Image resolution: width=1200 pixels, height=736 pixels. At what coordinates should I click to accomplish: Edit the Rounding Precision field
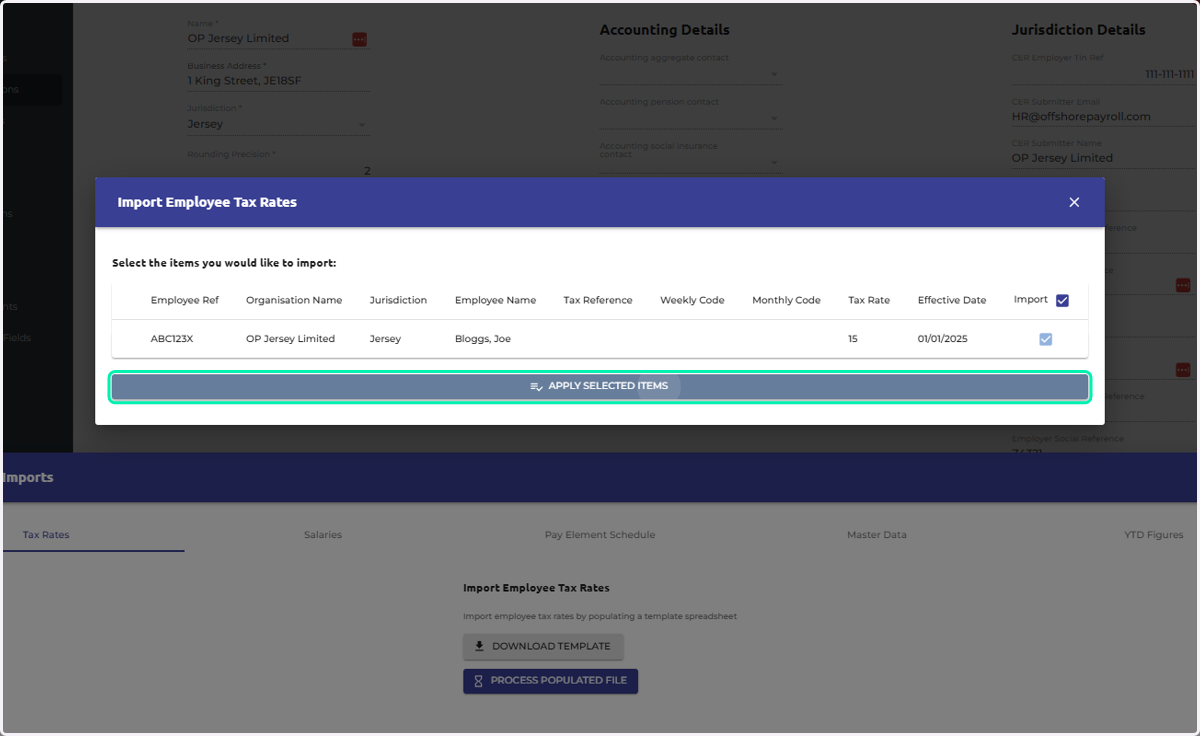279,170
